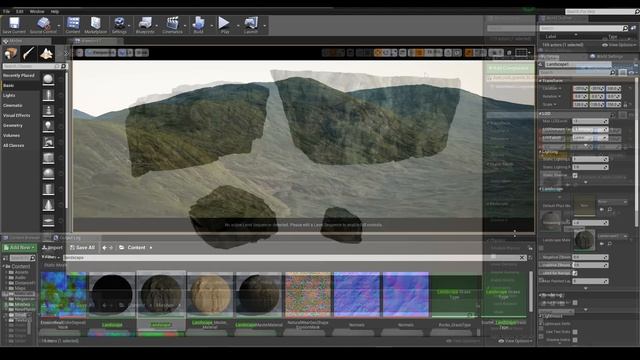Select the Volumes category
The height and width of the screenshot is (360, 640).
click(x=11, y=136)
